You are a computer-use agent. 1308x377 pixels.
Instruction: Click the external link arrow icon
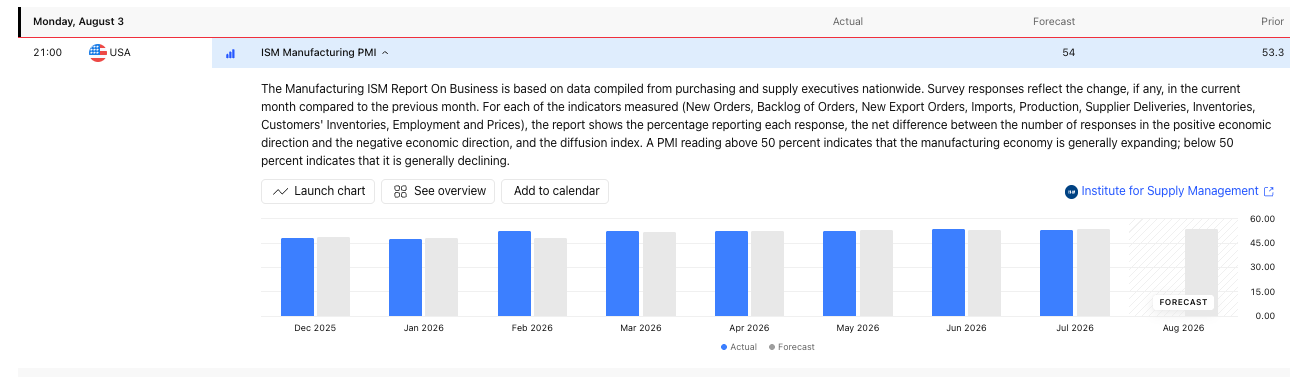tap(1269, 192)
